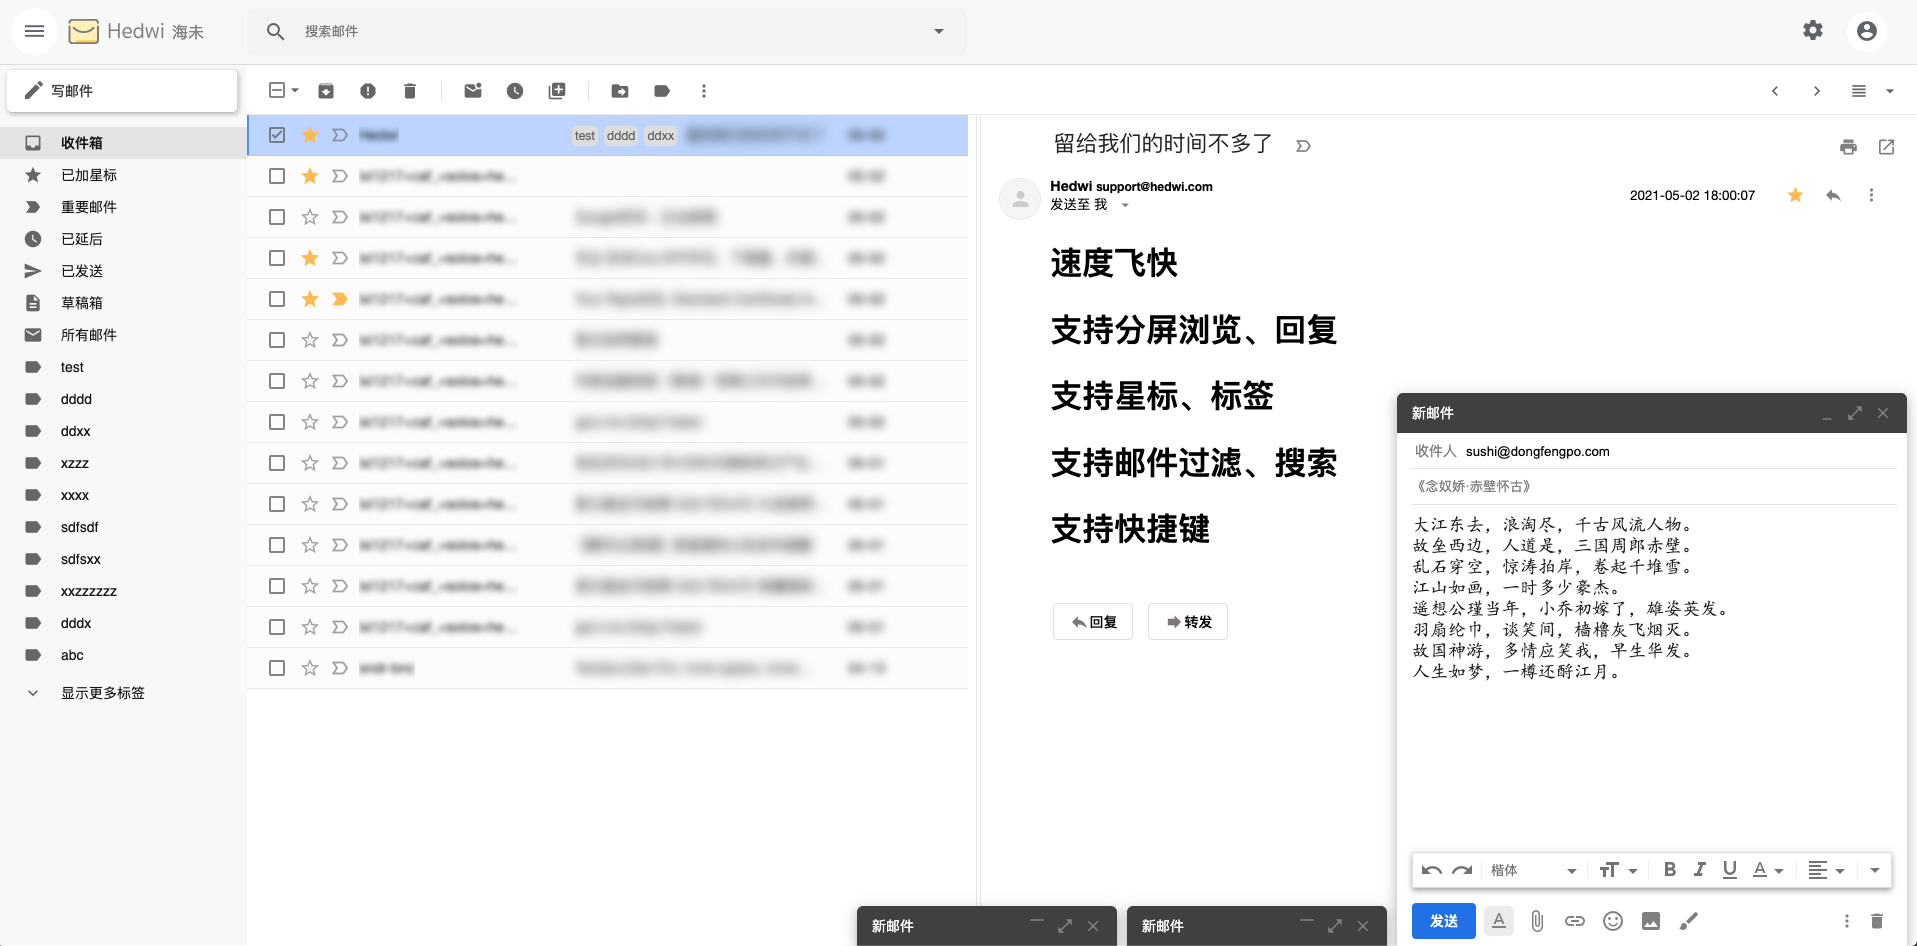Move to folder toolbar icon
This screenshot has width=1917, height=946.
pos(620,91)
